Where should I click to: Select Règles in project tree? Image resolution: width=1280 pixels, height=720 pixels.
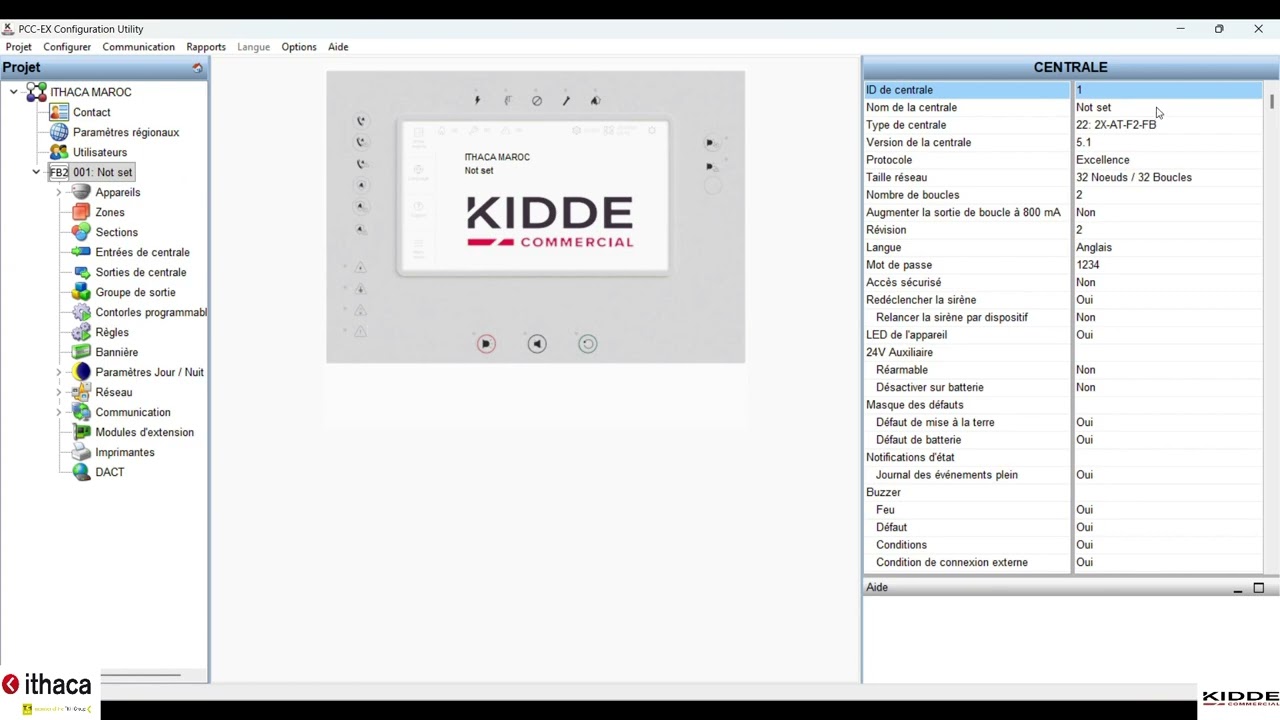[112, 332]
